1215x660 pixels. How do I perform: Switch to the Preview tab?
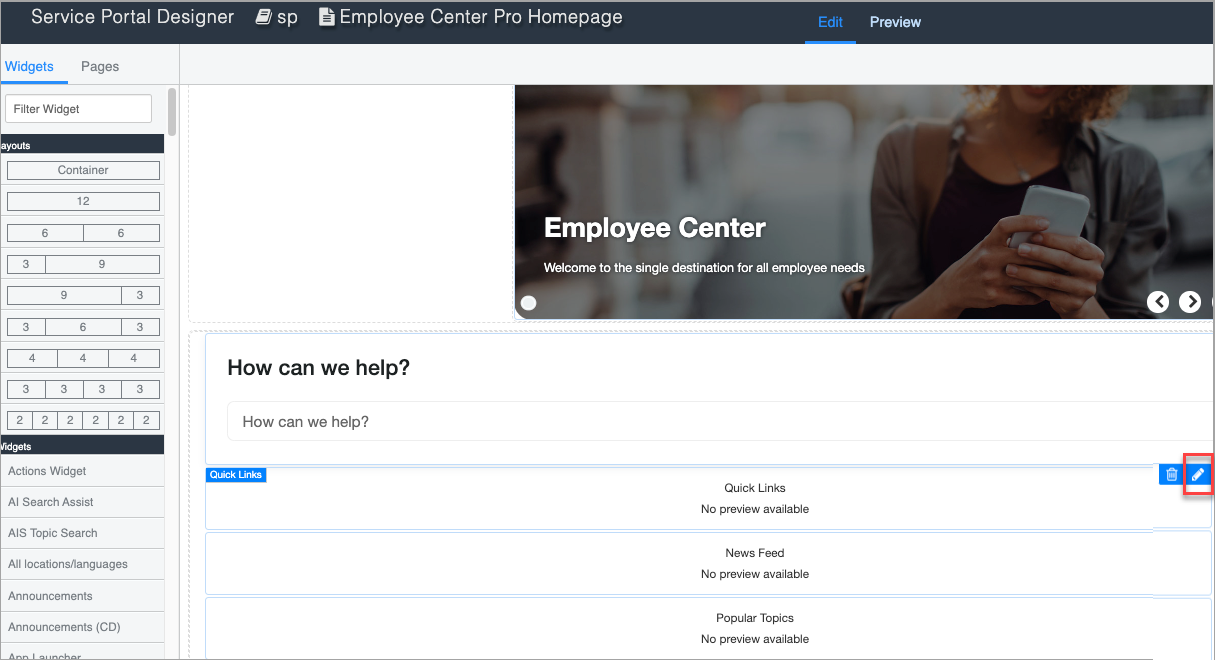895,22
